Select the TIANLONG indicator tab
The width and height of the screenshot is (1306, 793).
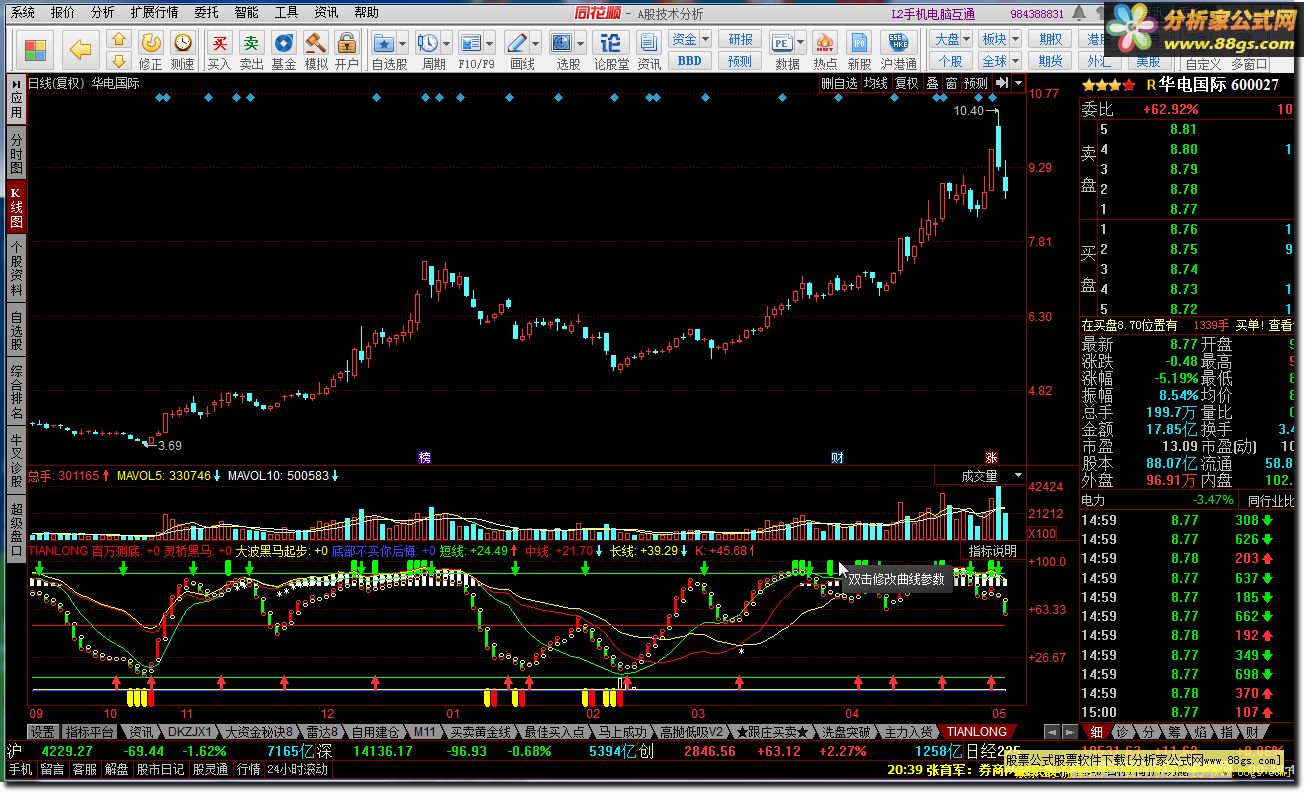click(976, 733)
